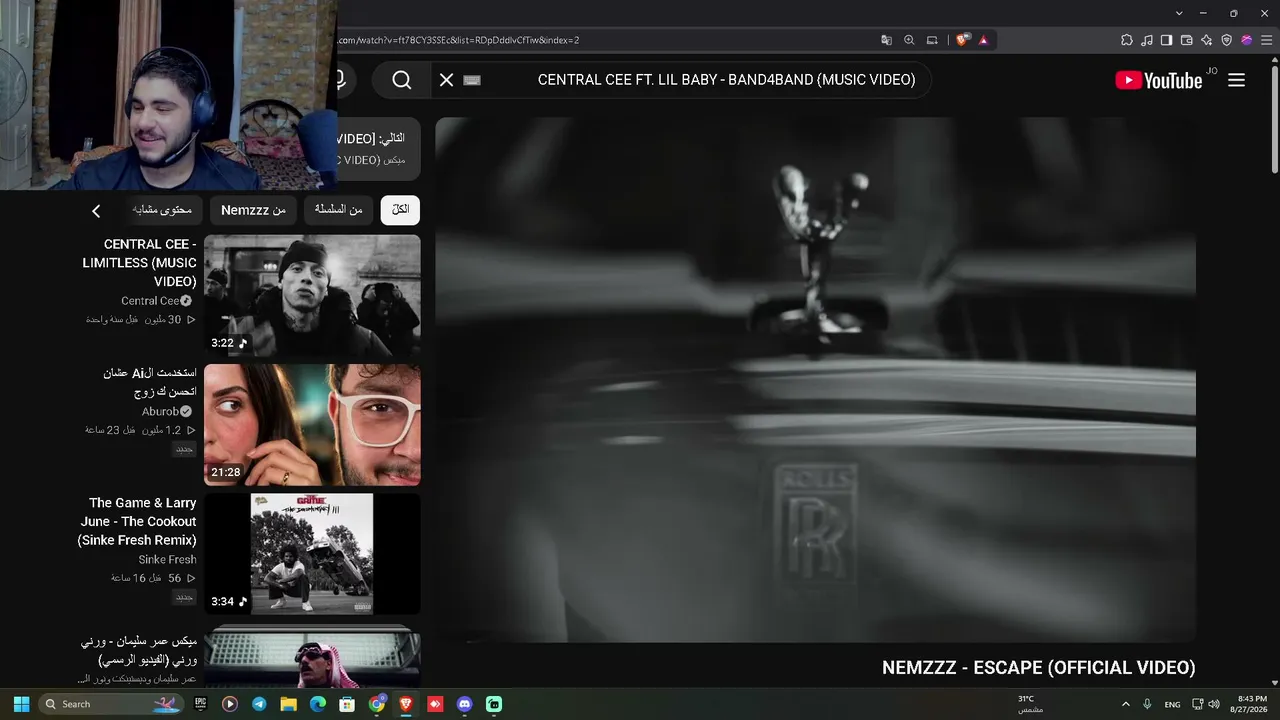Image resolution: width=1280 pixels, height=720 pixels.
Task: Open the green app icon next to Discord
Action: click(494, 704)
